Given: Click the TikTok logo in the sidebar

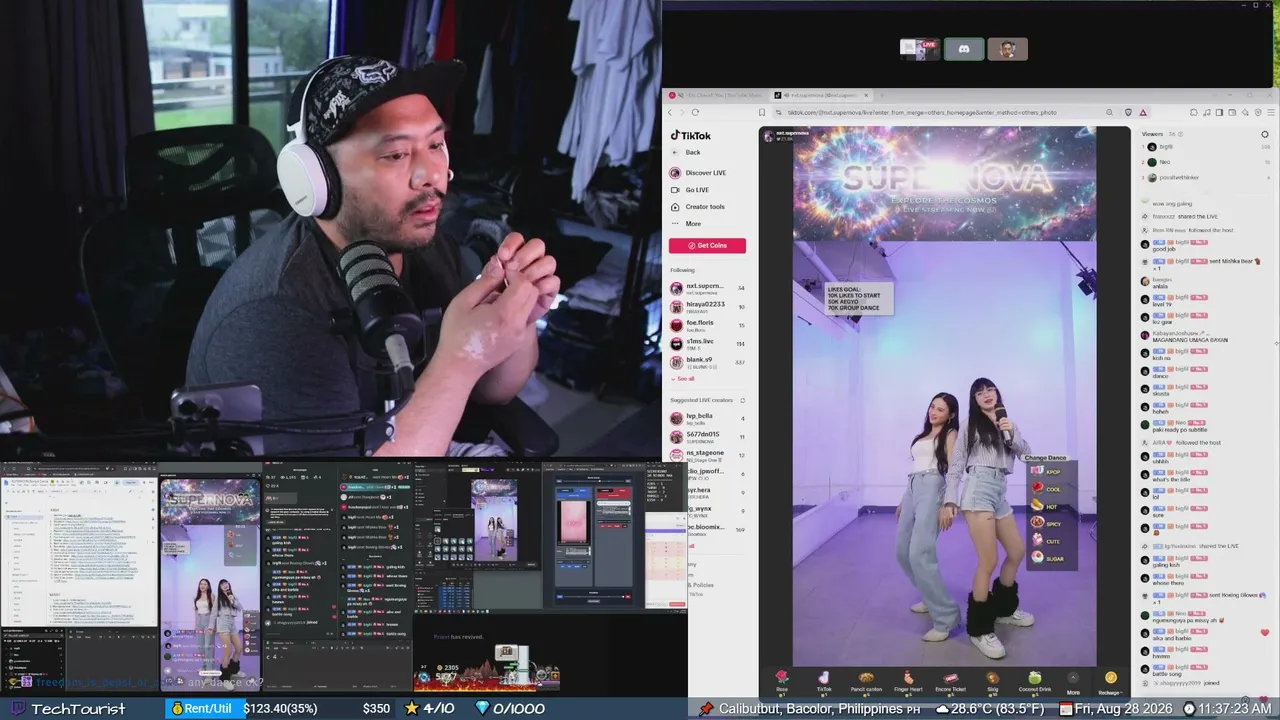Looking at the screenshot, I should pos(690,135).
